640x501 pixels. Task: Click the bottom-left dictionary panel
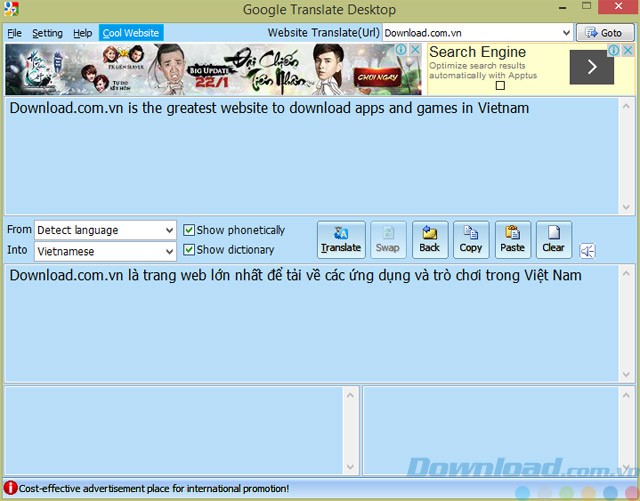[x=174, y=431]
